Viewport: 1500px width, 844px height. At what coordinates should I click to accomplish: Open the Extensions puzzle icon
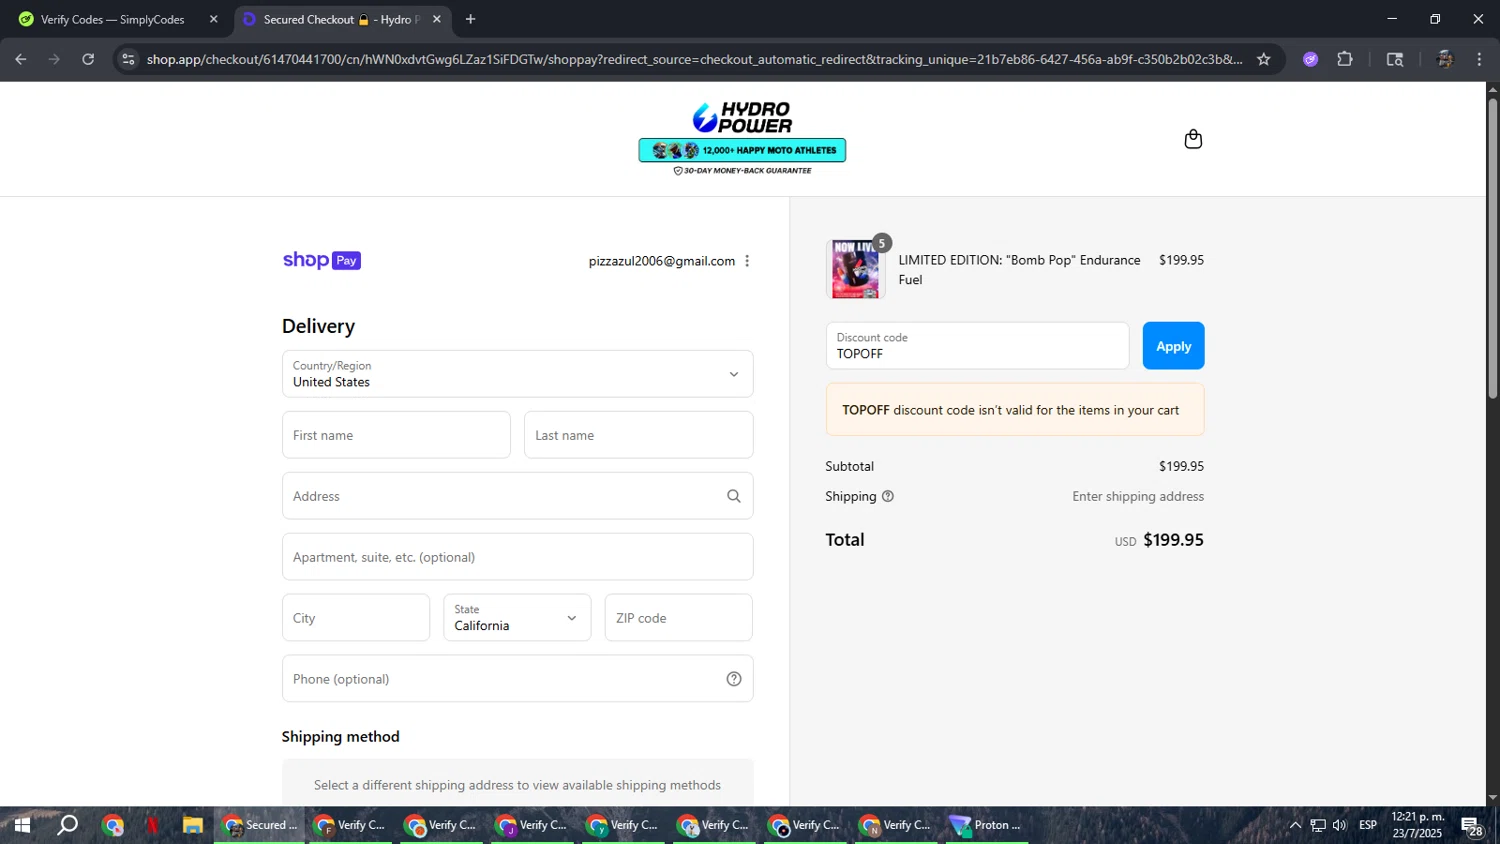[1345, 59]
